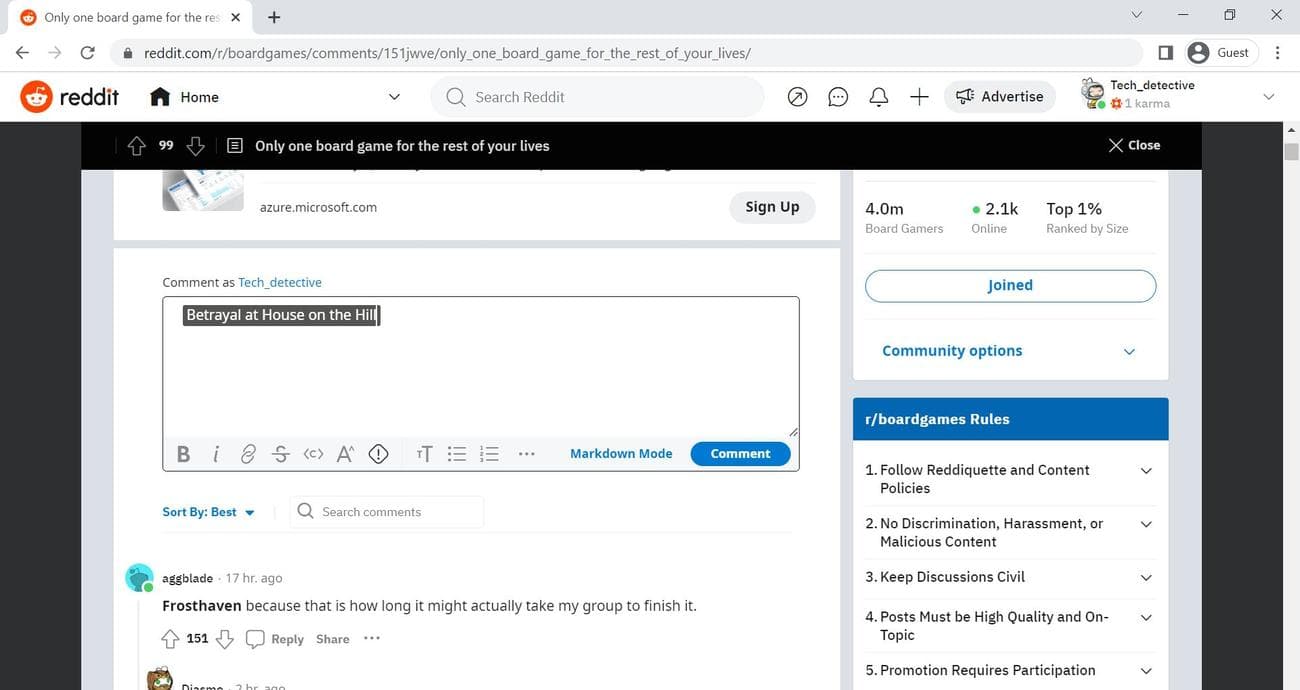
Task: Open the notifications bell icon
Action: click(879, 97)
